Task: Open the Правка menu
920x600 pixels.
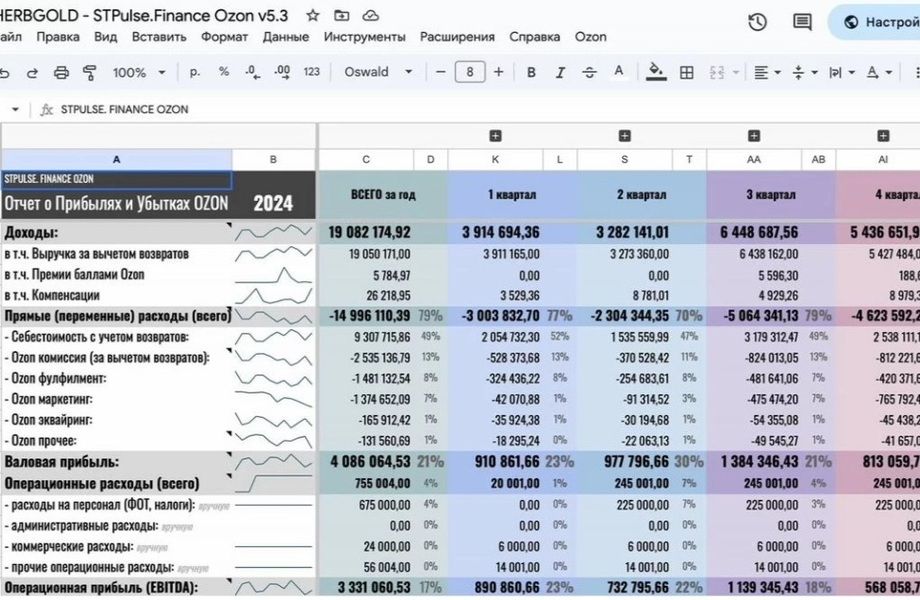Action: 58,37
